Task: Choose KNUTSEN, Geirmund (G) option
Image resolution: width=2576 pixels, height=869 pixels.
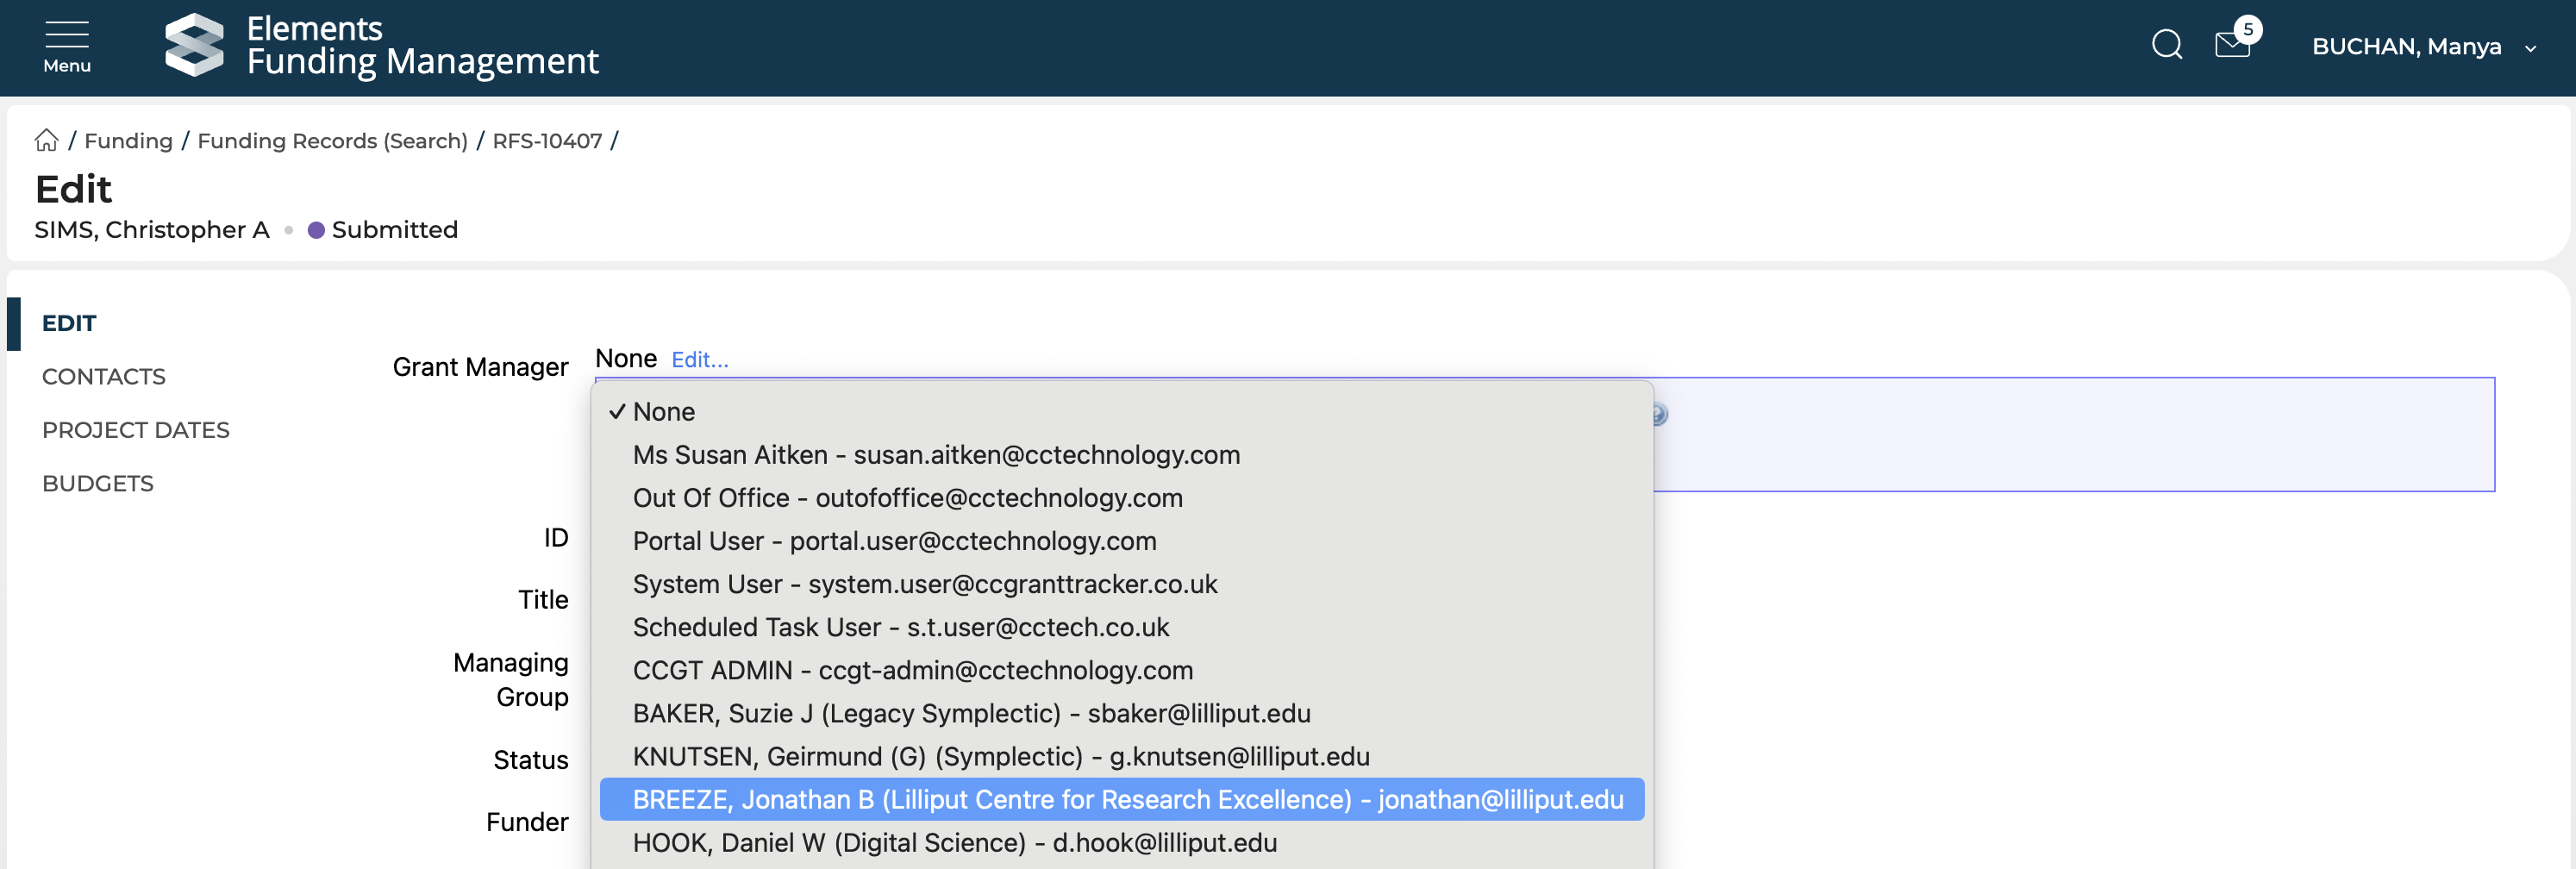Action: pos(1001,757)
